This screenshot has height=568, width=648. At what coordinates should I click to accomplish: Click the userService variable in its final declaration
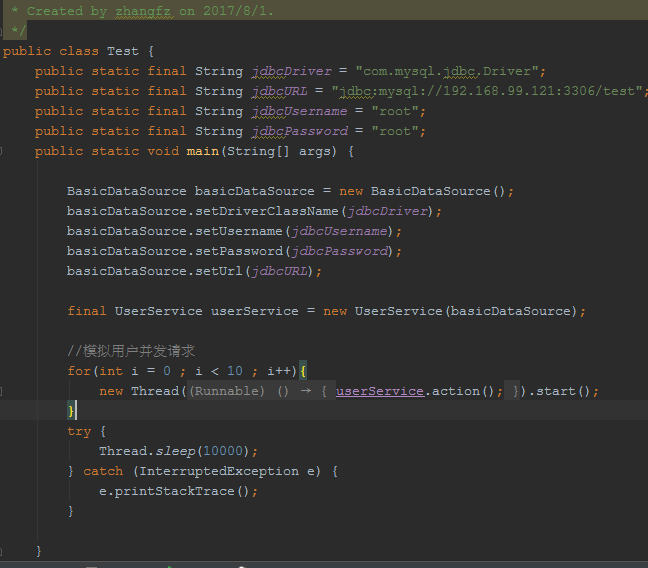(x=255, y=311)
